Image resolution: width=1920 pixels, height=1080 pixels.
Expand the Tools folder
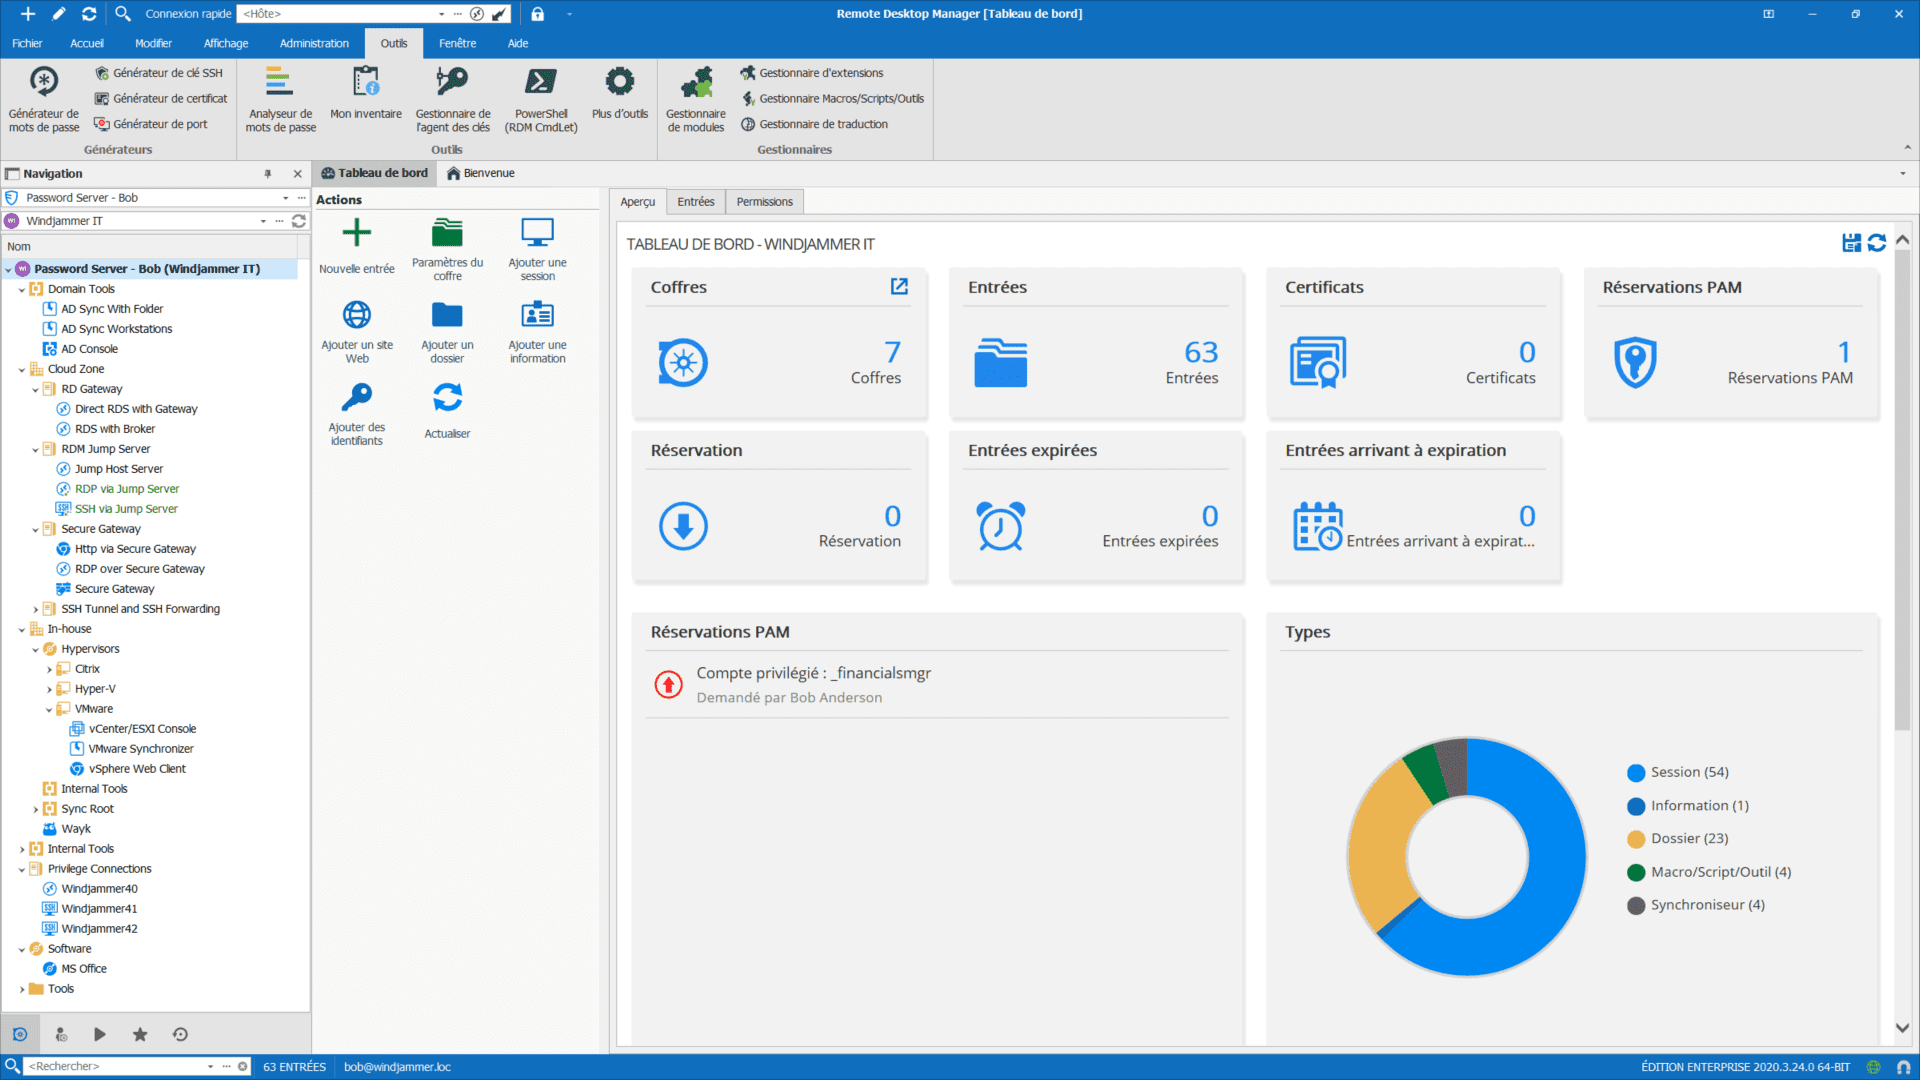tap(22, 989)
